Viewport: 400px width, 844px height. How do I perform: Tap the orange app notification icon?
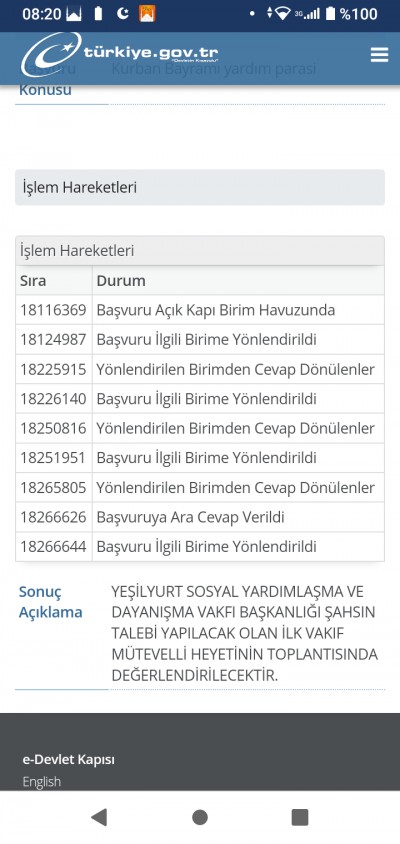click(147, 13)
